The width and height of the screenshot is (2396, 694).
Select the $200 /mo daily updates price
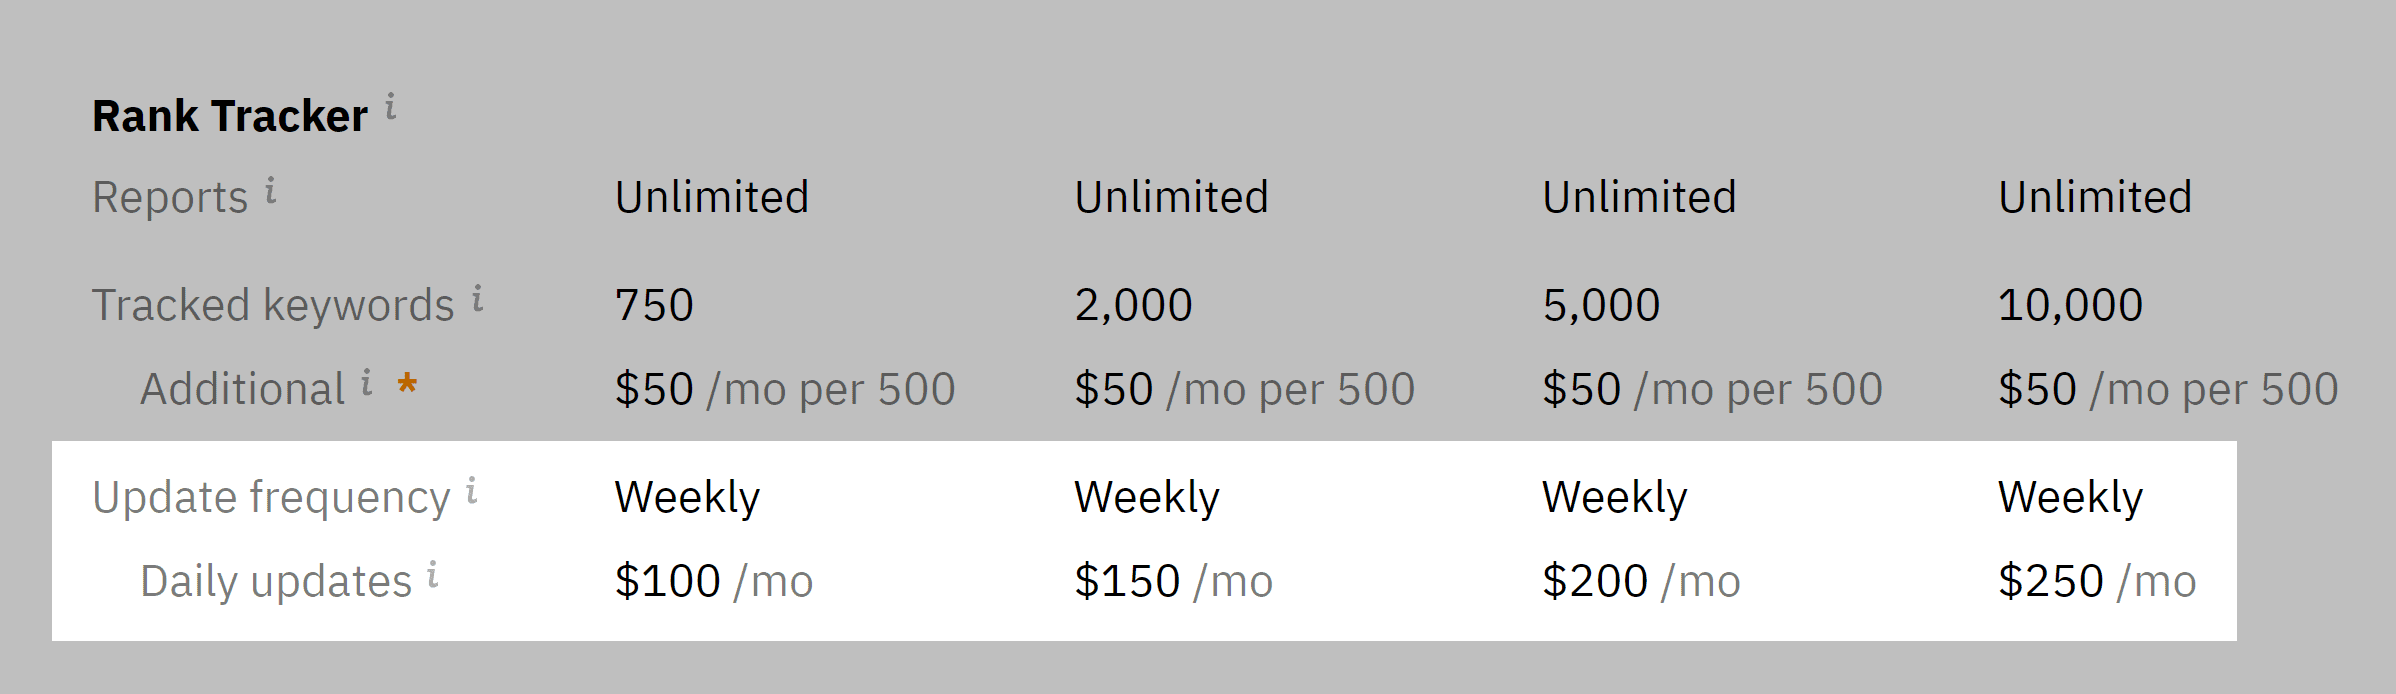[1641, 581]
